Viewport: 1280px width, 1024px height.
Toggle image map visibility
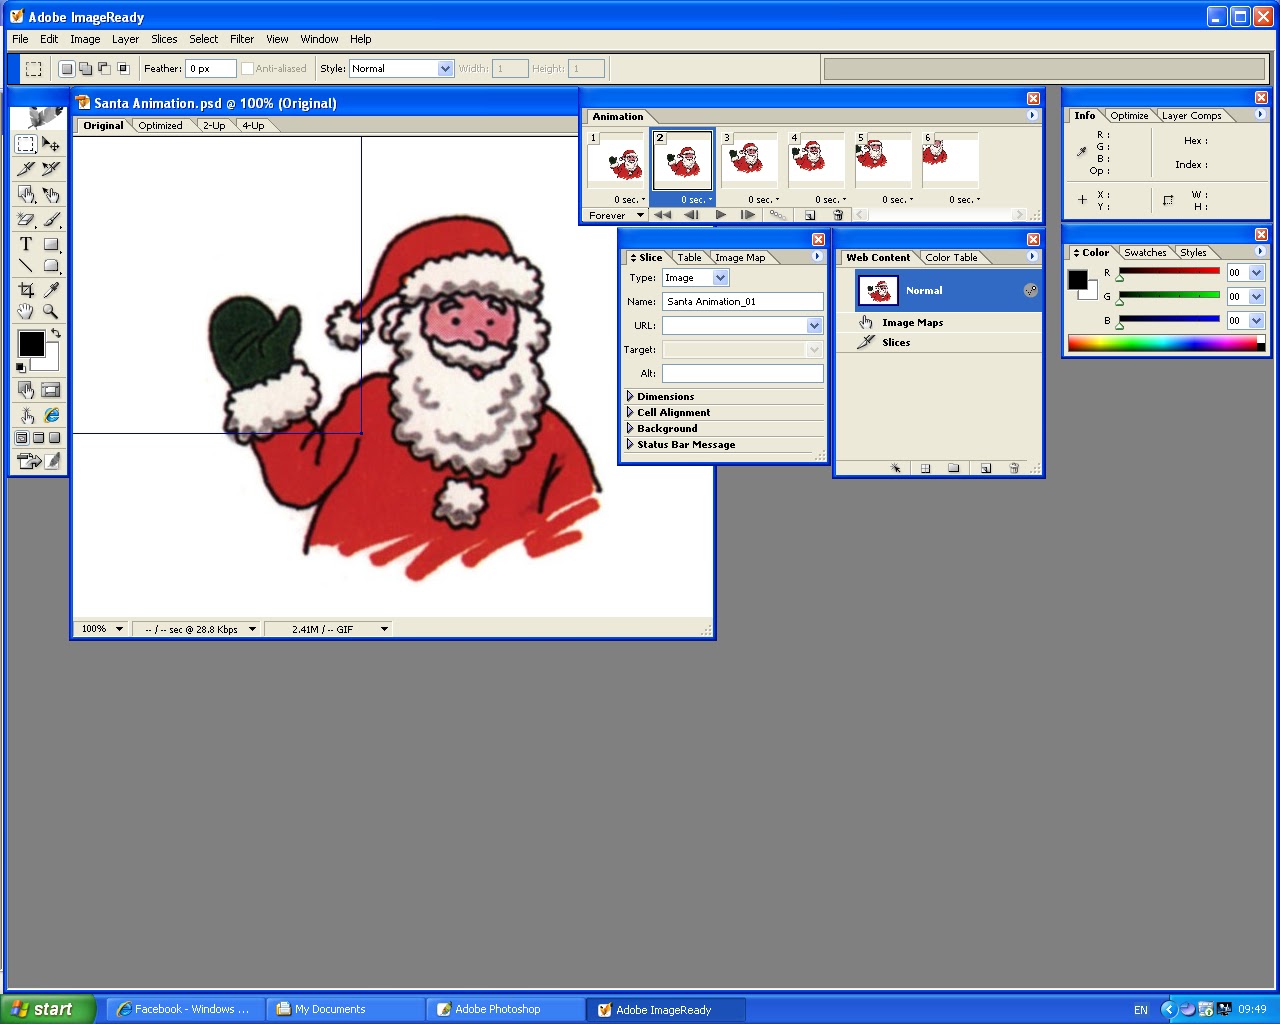click(26, 390)
